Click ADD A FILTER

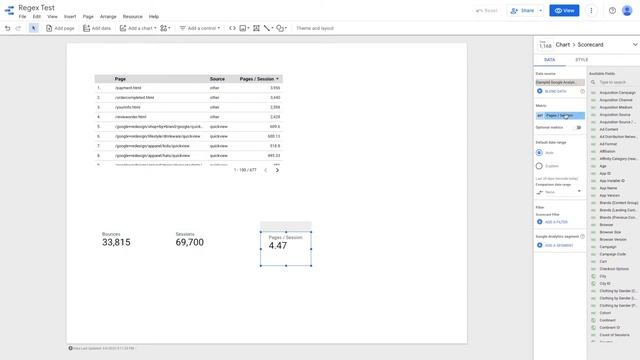pyautogui.click(x=552, y=222)
